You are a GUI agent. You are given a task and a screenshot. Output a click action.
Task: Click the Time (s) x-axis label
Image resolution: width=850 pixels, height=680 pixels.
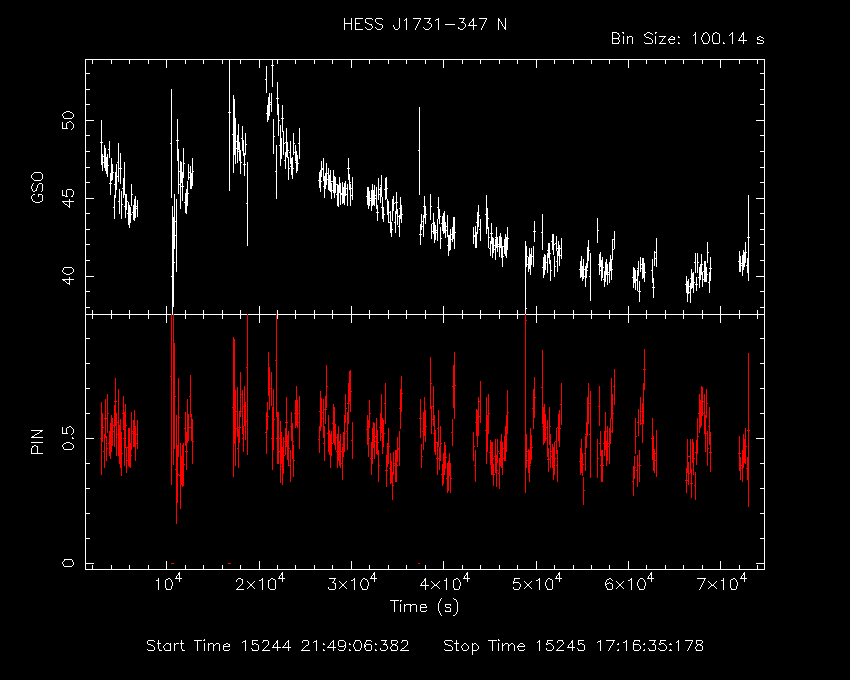(424, 606)
